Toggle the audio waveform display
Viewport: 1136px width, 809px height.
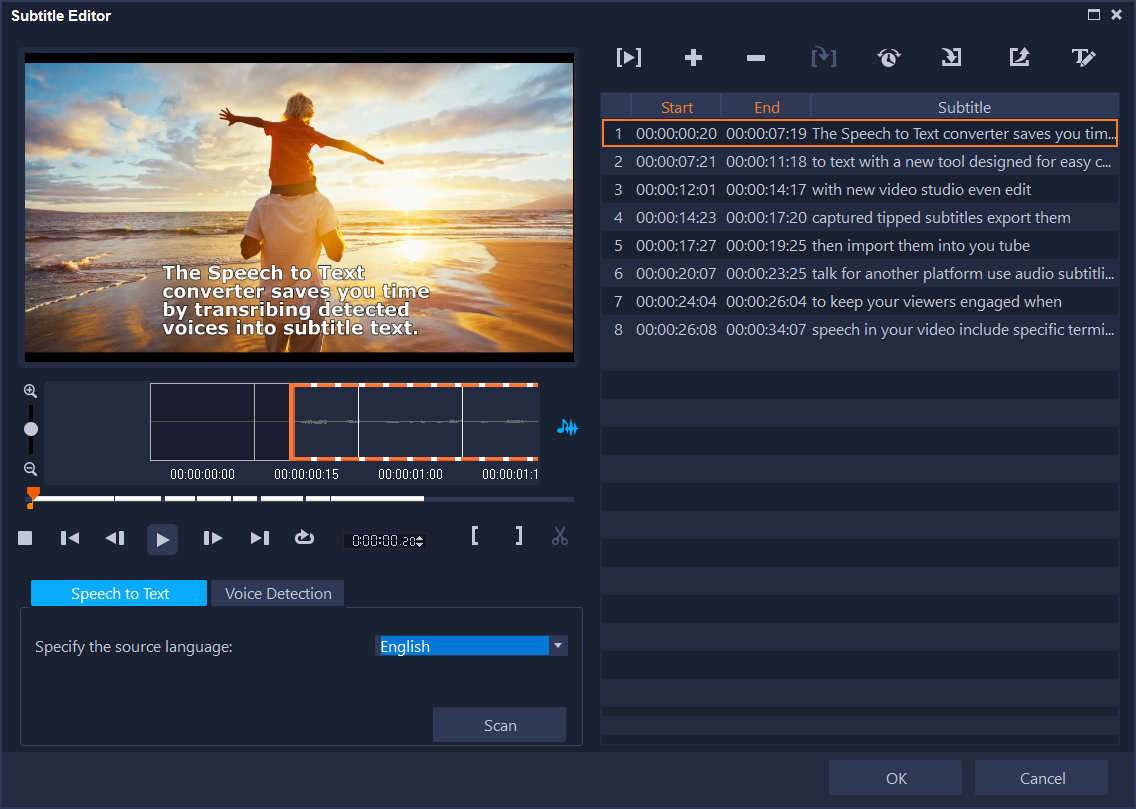click(568, 427)
